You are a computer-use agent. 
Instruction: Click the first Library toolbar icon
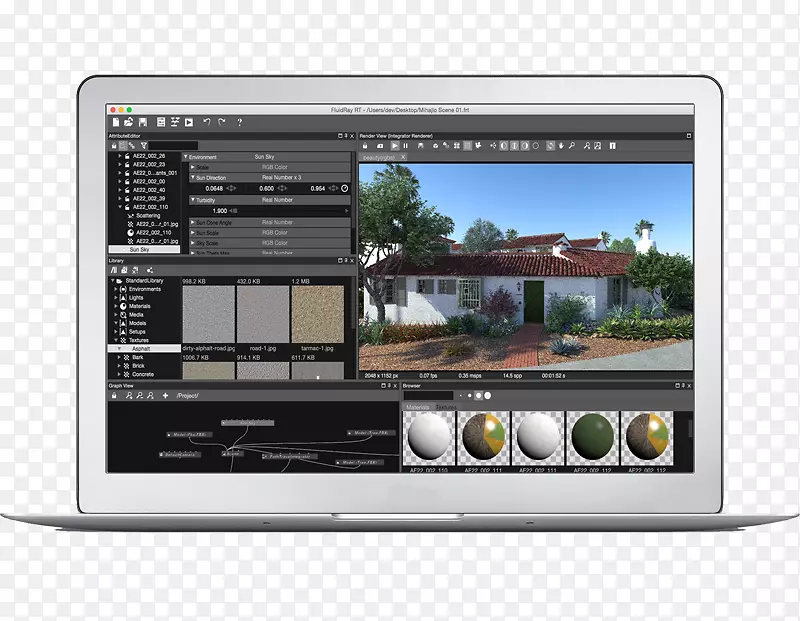click(114, 270)
